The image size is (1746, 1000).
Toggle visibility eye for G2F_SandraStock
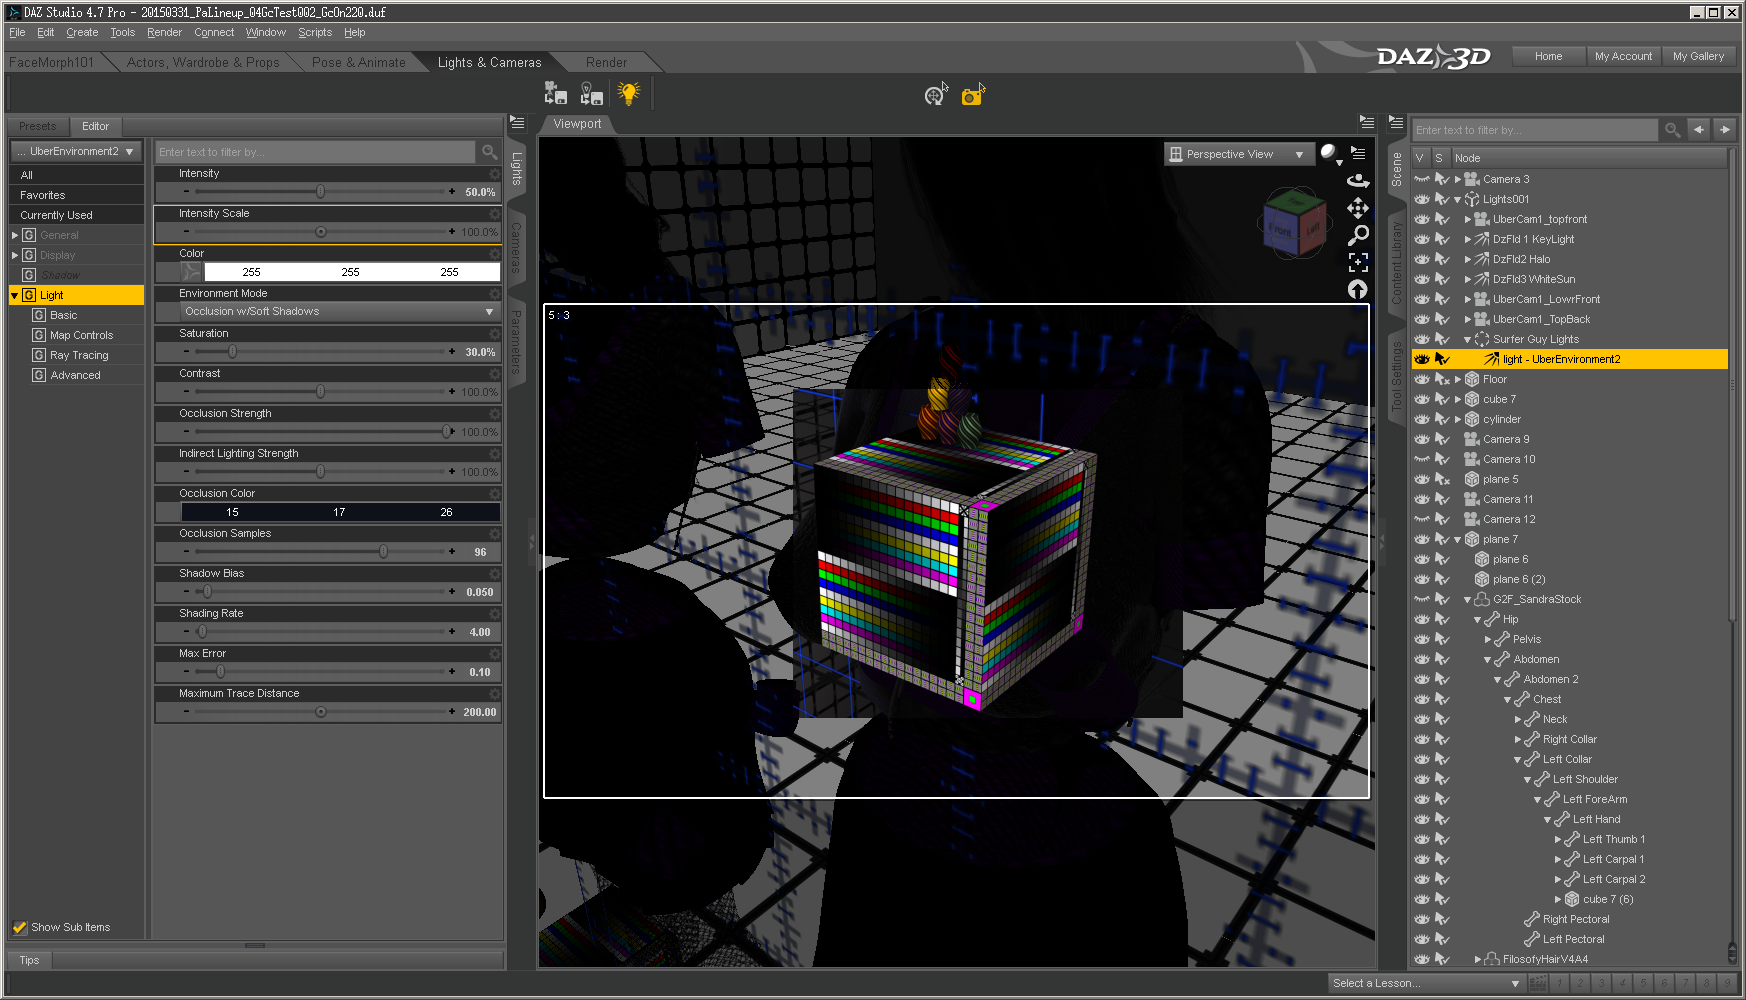coord(1421,599)
